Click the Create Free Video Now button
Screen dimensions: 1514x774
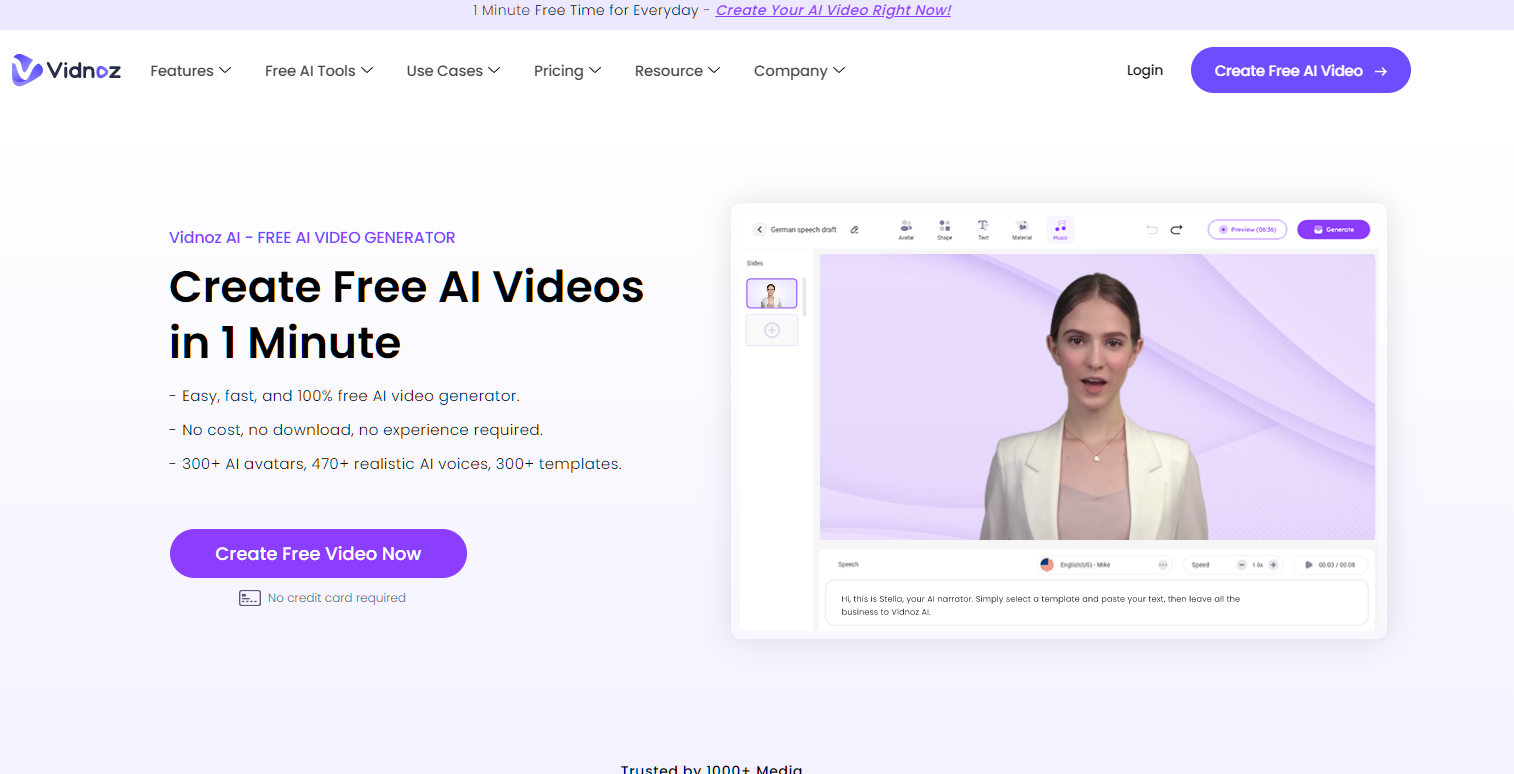click(x=318, y=553)
